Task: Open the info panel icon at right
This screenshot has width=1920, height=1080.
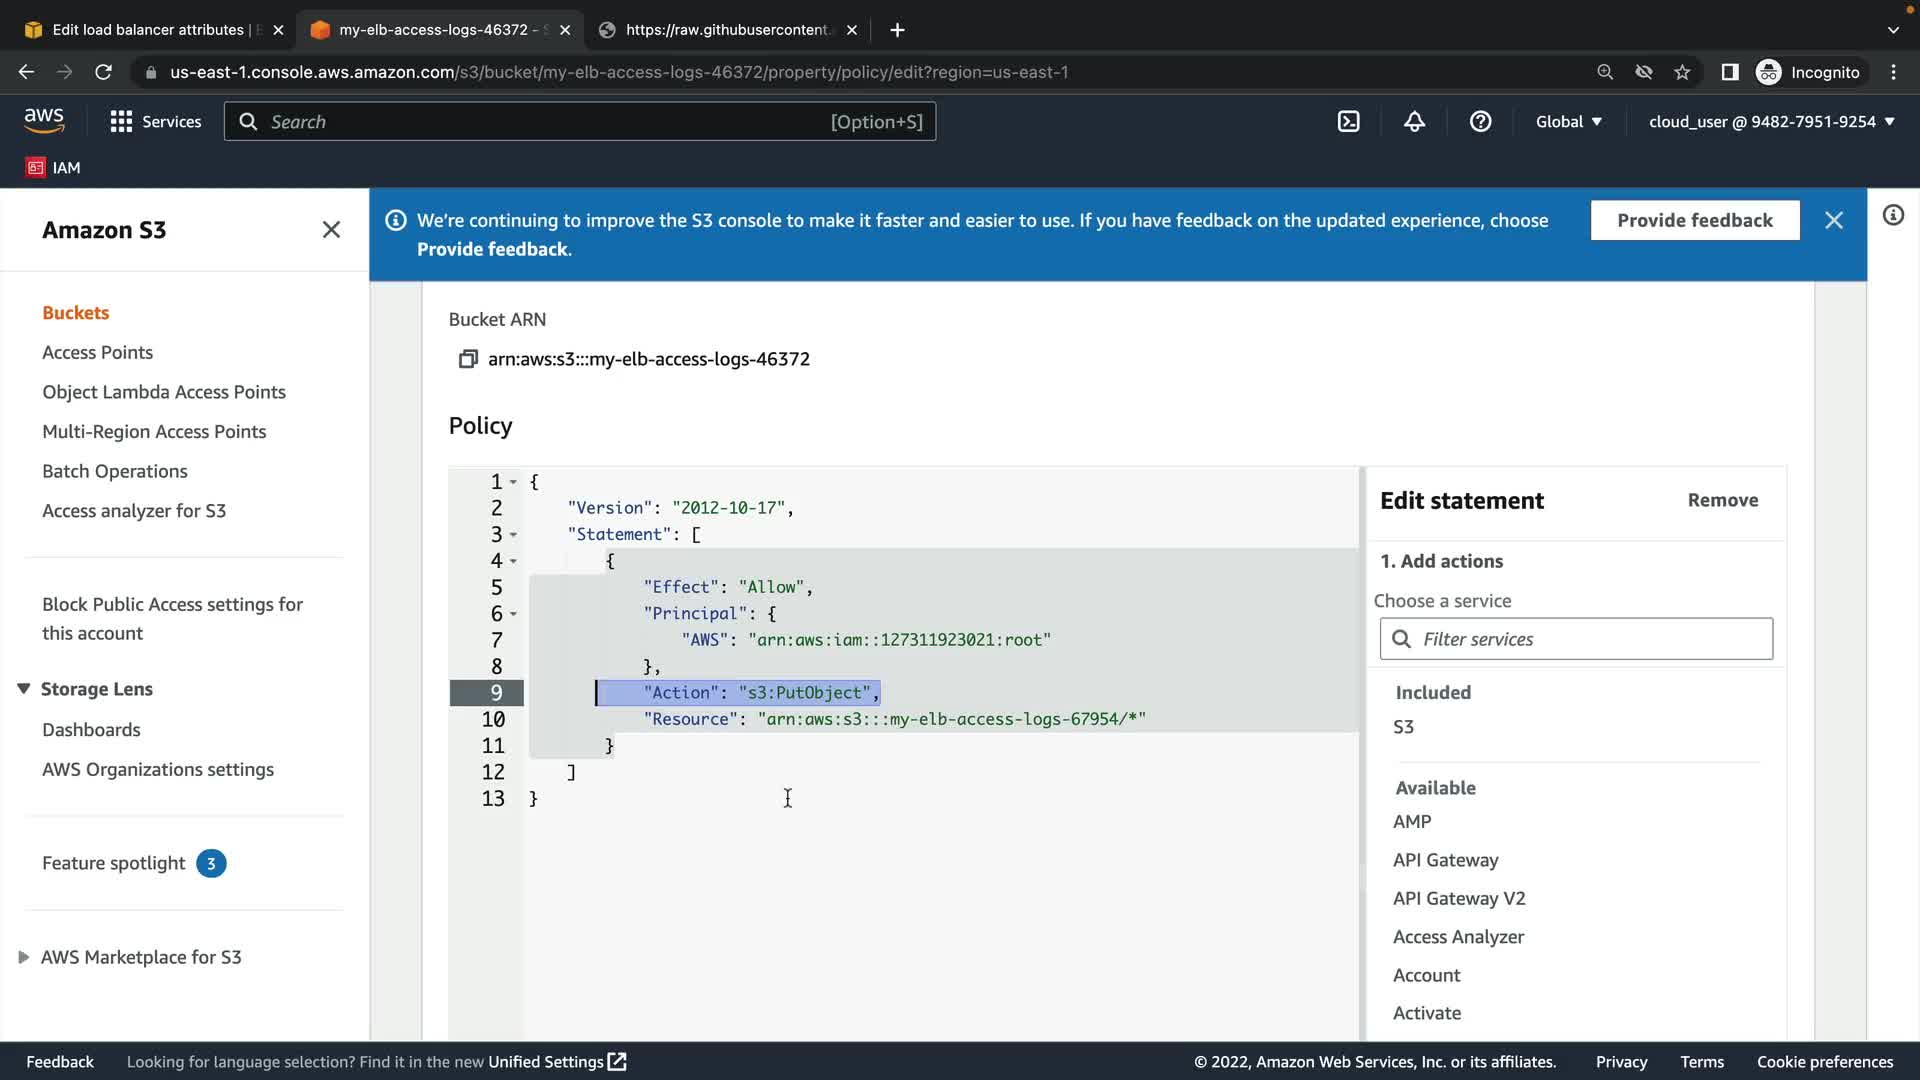Action: (1893, 216)
